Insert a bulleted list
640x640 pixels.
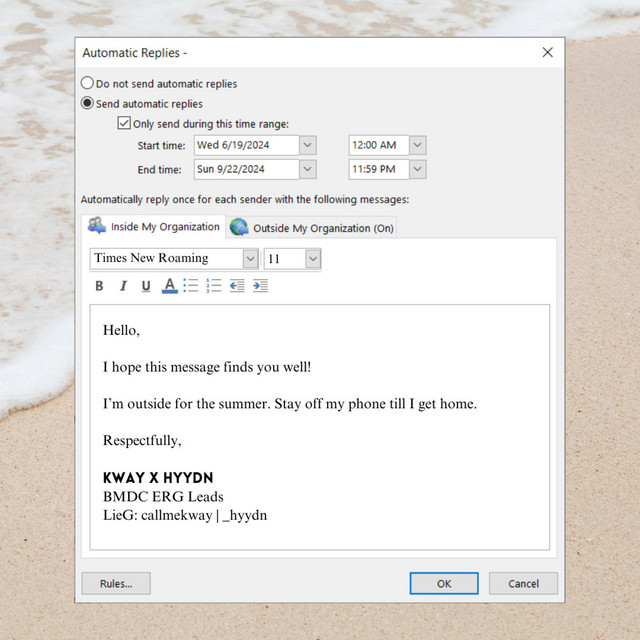click(x=191, y=286)
